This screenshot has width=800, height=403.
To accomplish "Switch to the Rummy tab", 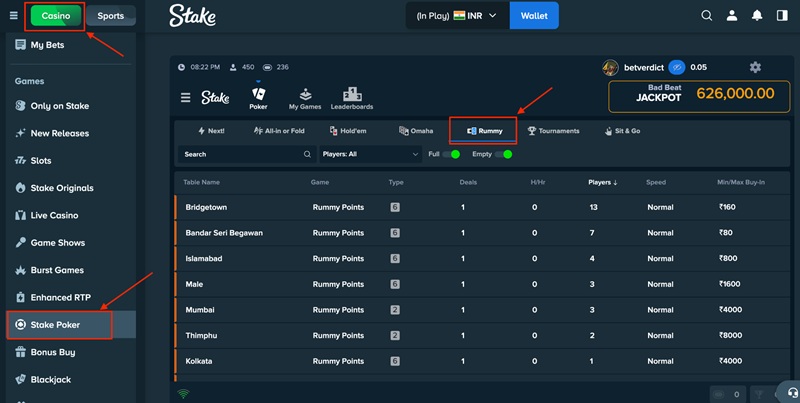I will 484,131.
